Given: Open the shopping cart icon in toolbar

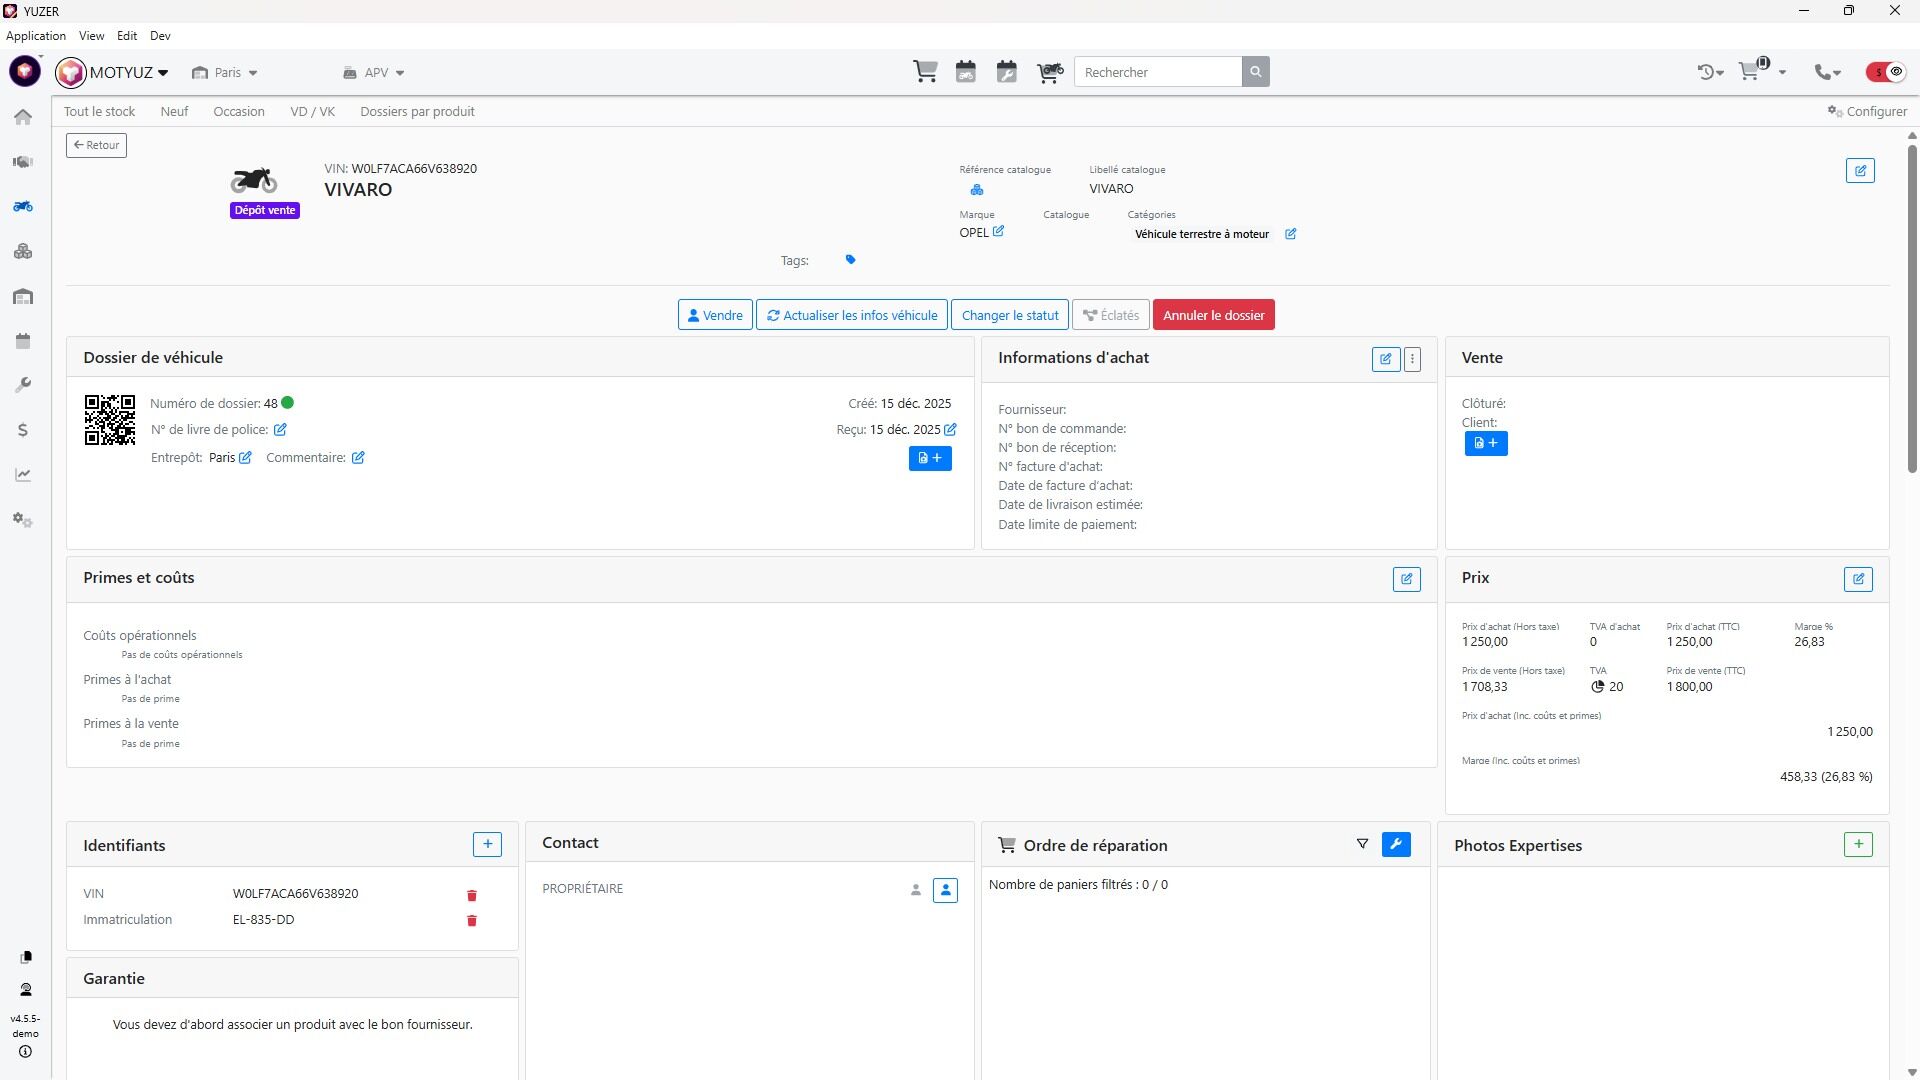Looking at the screenshot, I should tap(925, 72).
